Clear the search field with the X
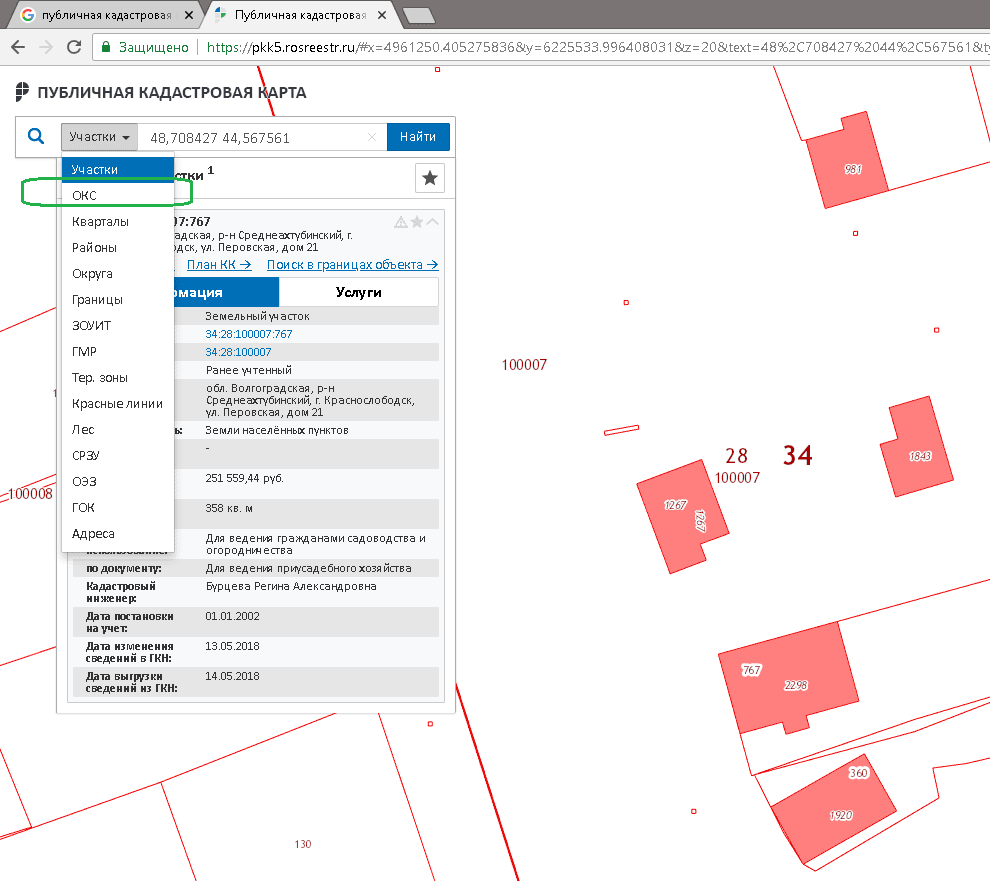The height and width of the screenshot is (881, 990). point(372,137)
